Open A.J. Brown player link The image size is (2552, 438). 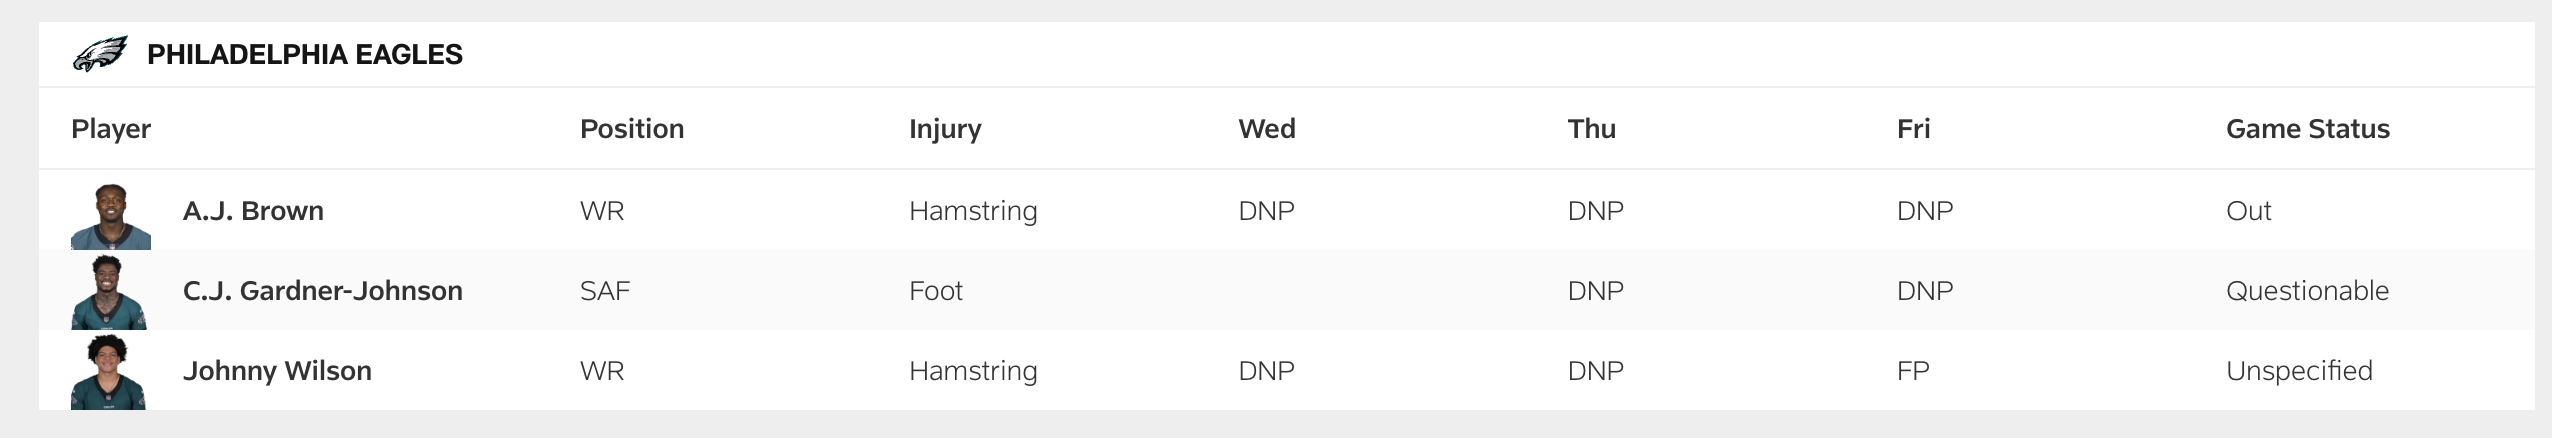coord(253,211)
